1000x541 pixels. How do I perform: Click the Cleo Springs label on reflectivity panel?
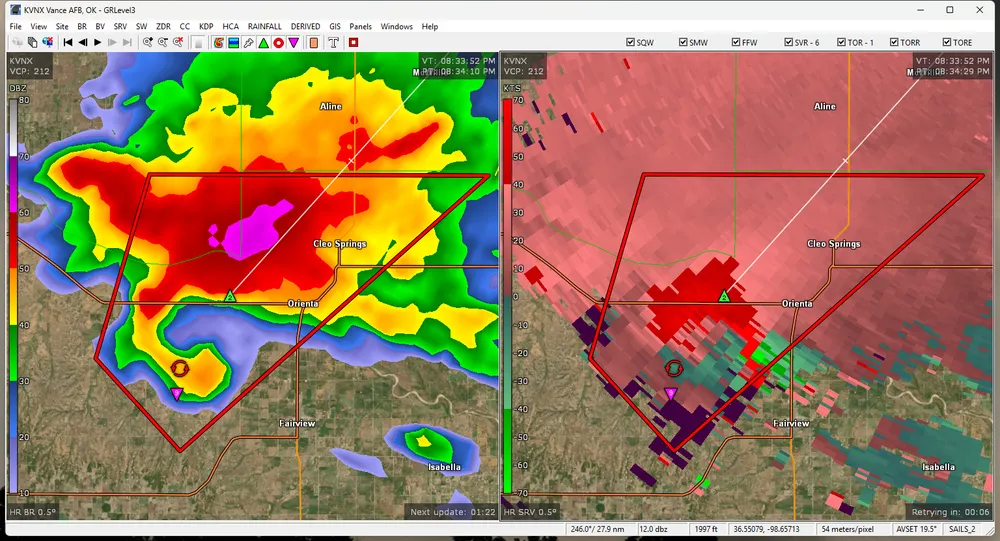(x=338, y=244)
